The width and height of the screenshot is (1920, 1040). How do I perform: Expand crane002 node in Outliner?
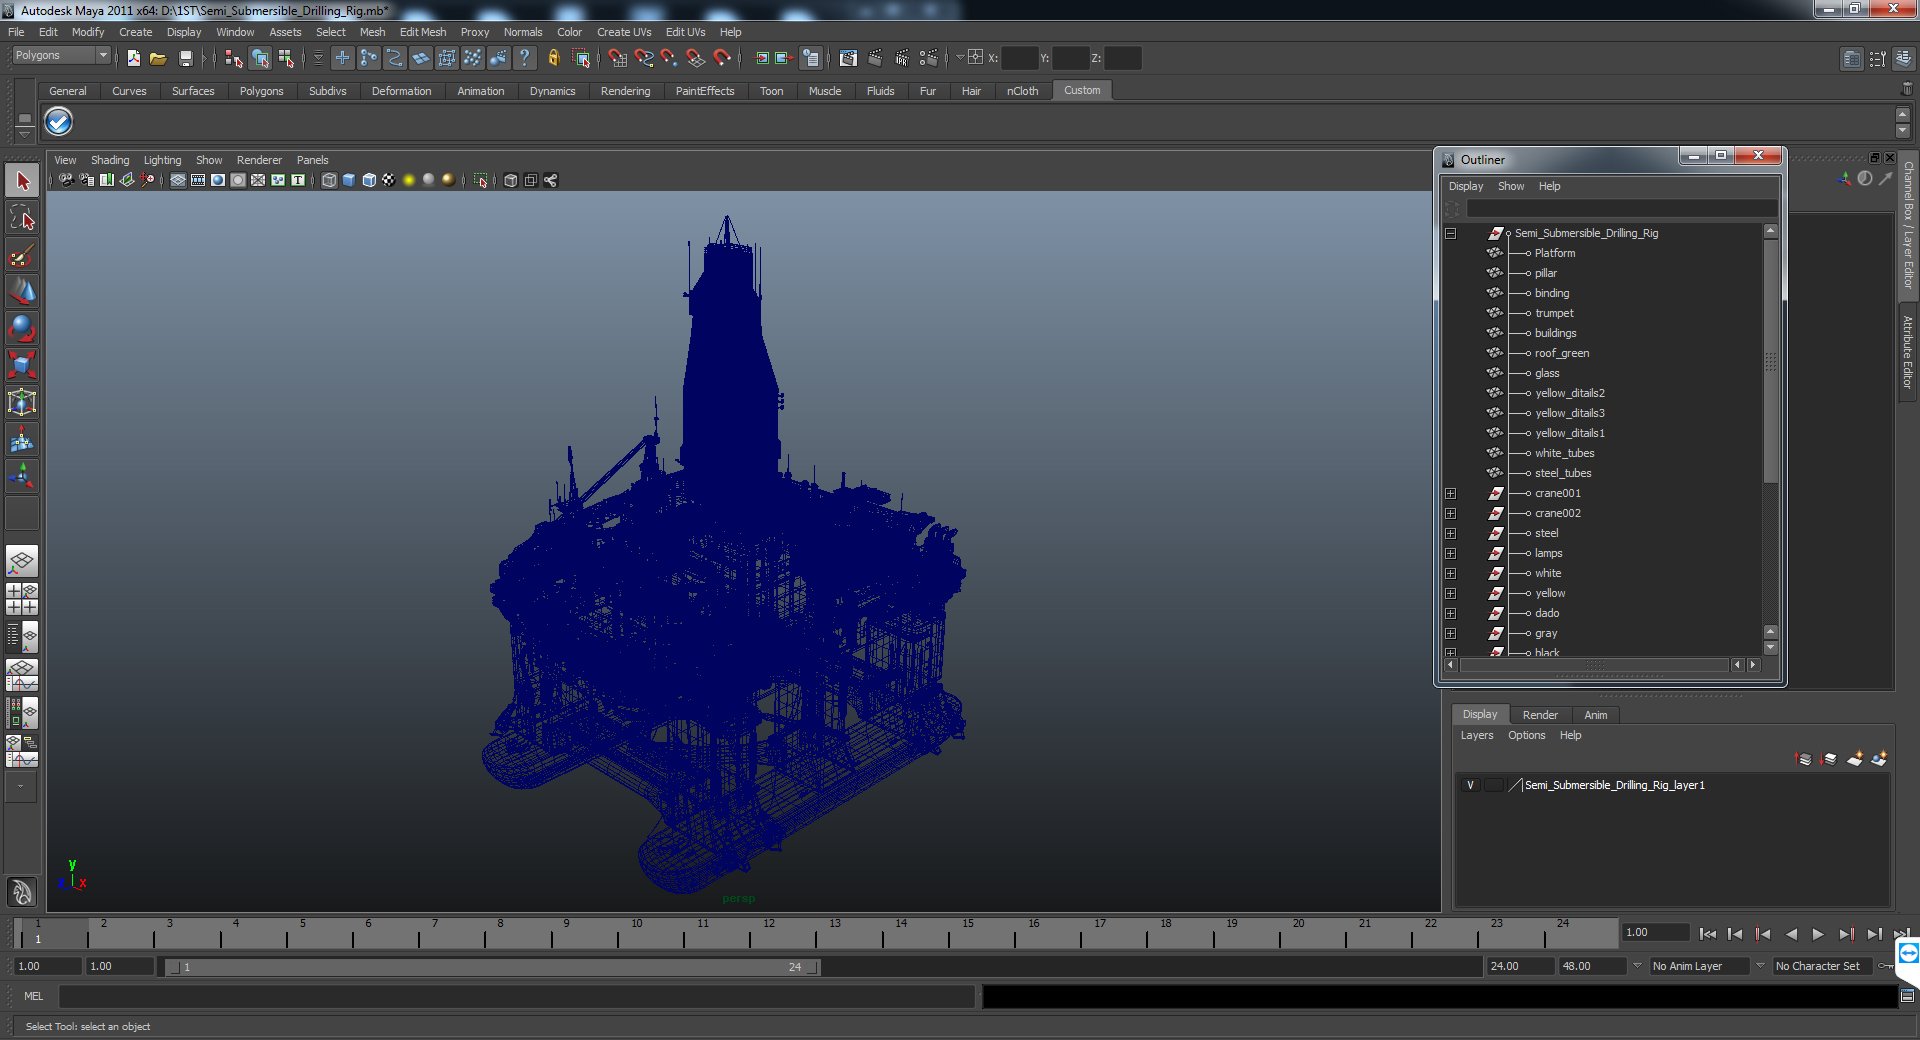[x=1450, y=513]
